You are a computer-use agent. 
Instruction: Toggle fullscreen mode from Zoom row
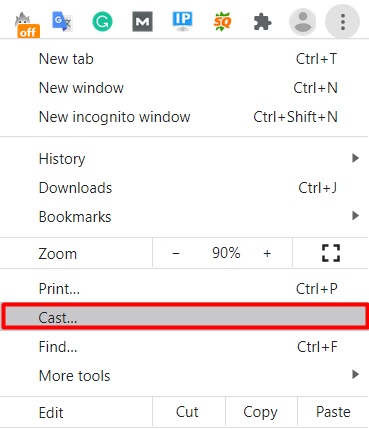point(331,253)
